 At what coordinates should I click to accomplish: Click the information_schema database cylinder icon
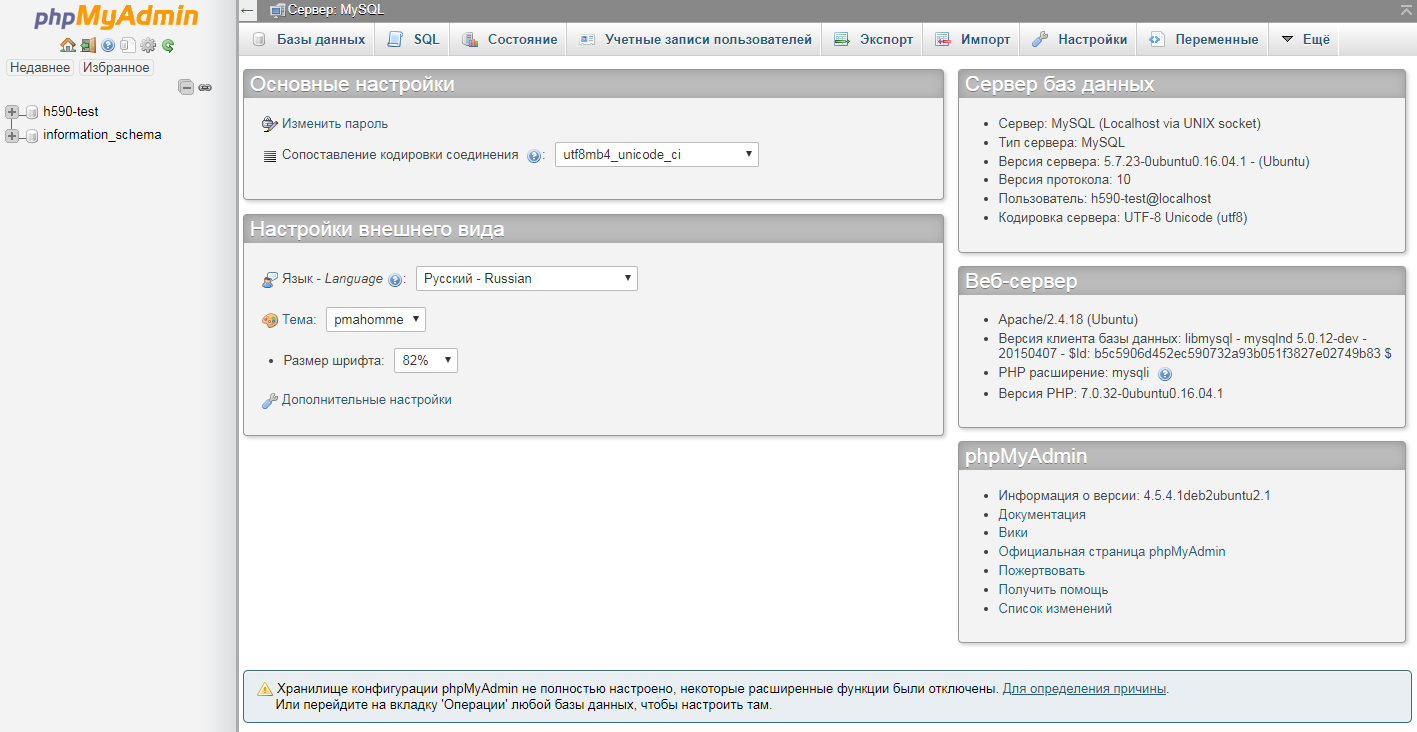[32, 135]
